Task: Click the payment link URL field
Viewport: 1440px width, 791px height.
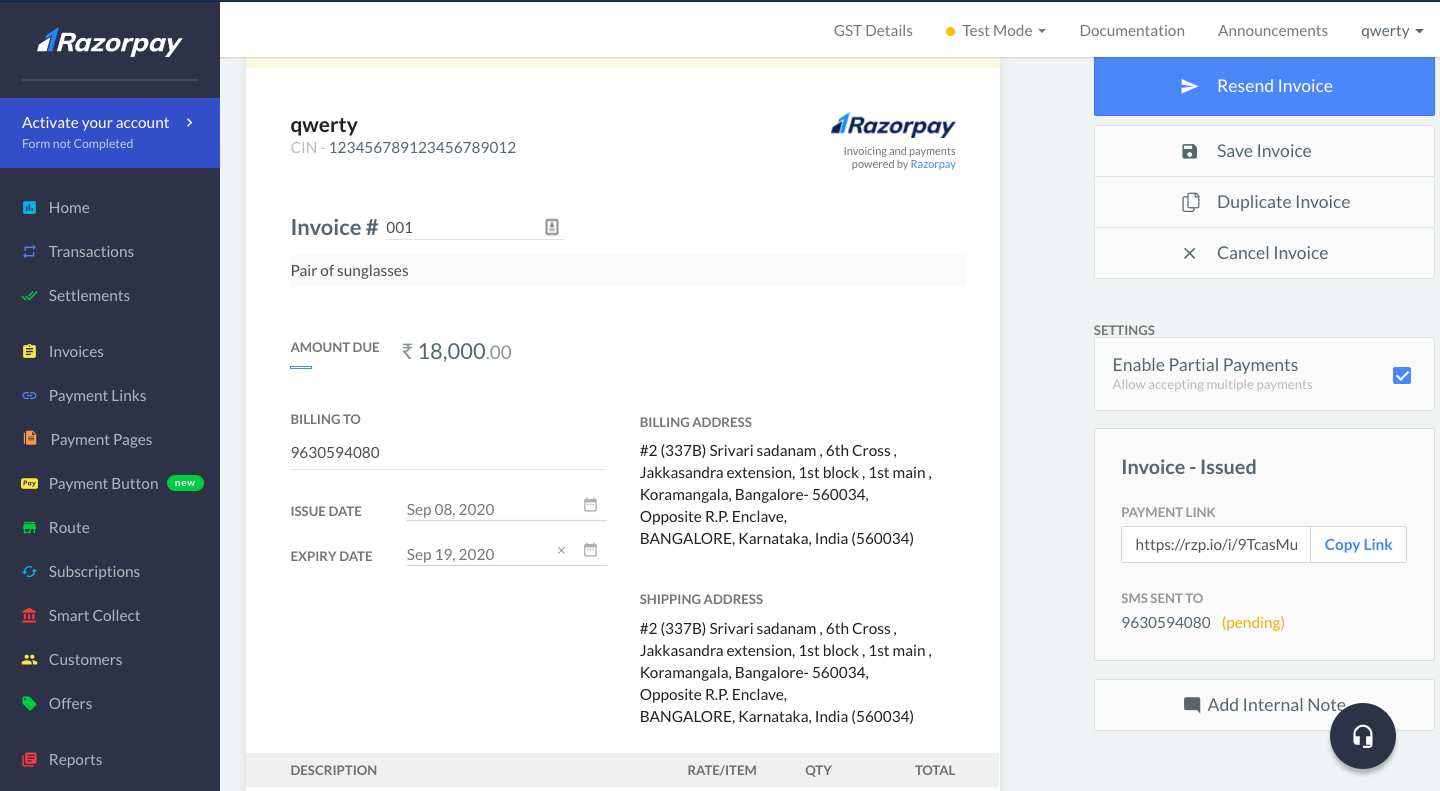Action: click(x=1216, y=544)
